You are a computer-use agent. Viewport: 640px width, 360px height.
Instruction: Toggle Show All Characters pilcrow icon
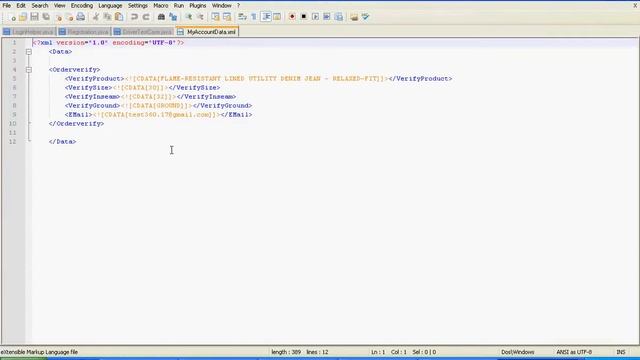click(x=254, y=17)
